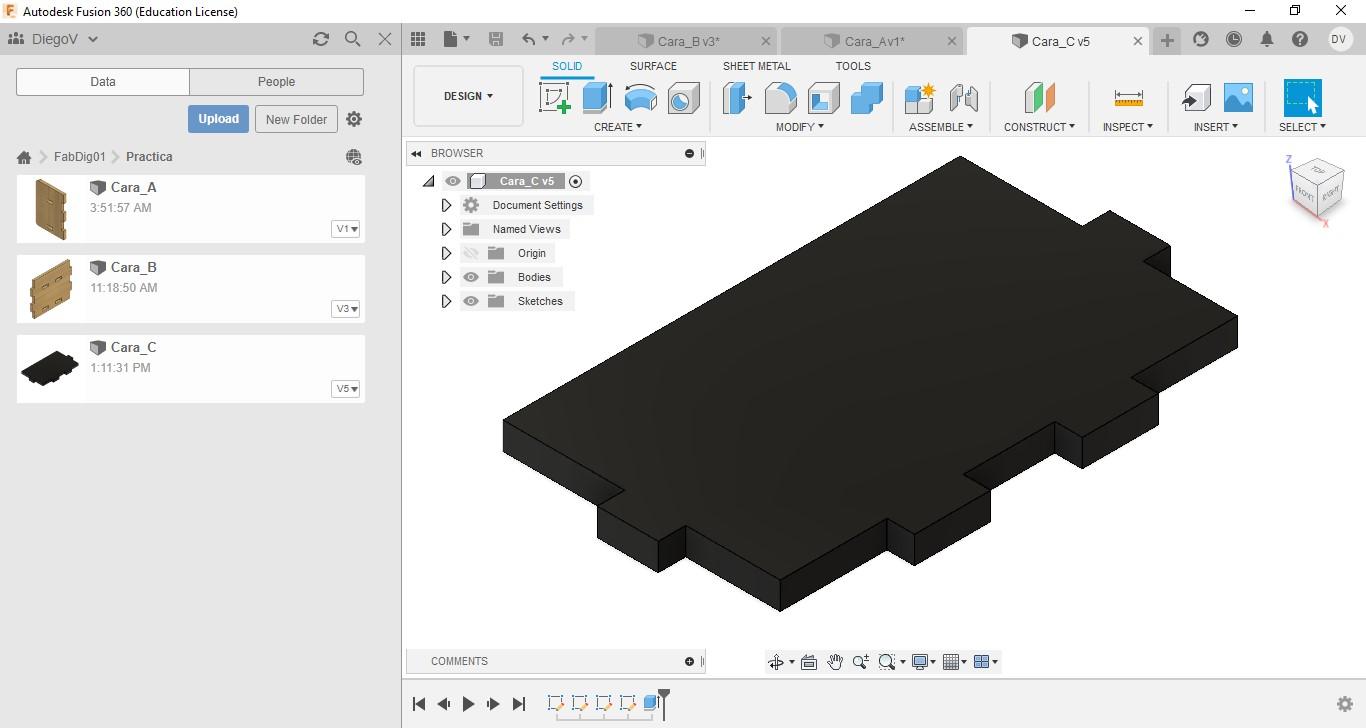
Task: Go to the FabDig01 breadcrumb
Action: pyautogui.click(x=80, y=157)
